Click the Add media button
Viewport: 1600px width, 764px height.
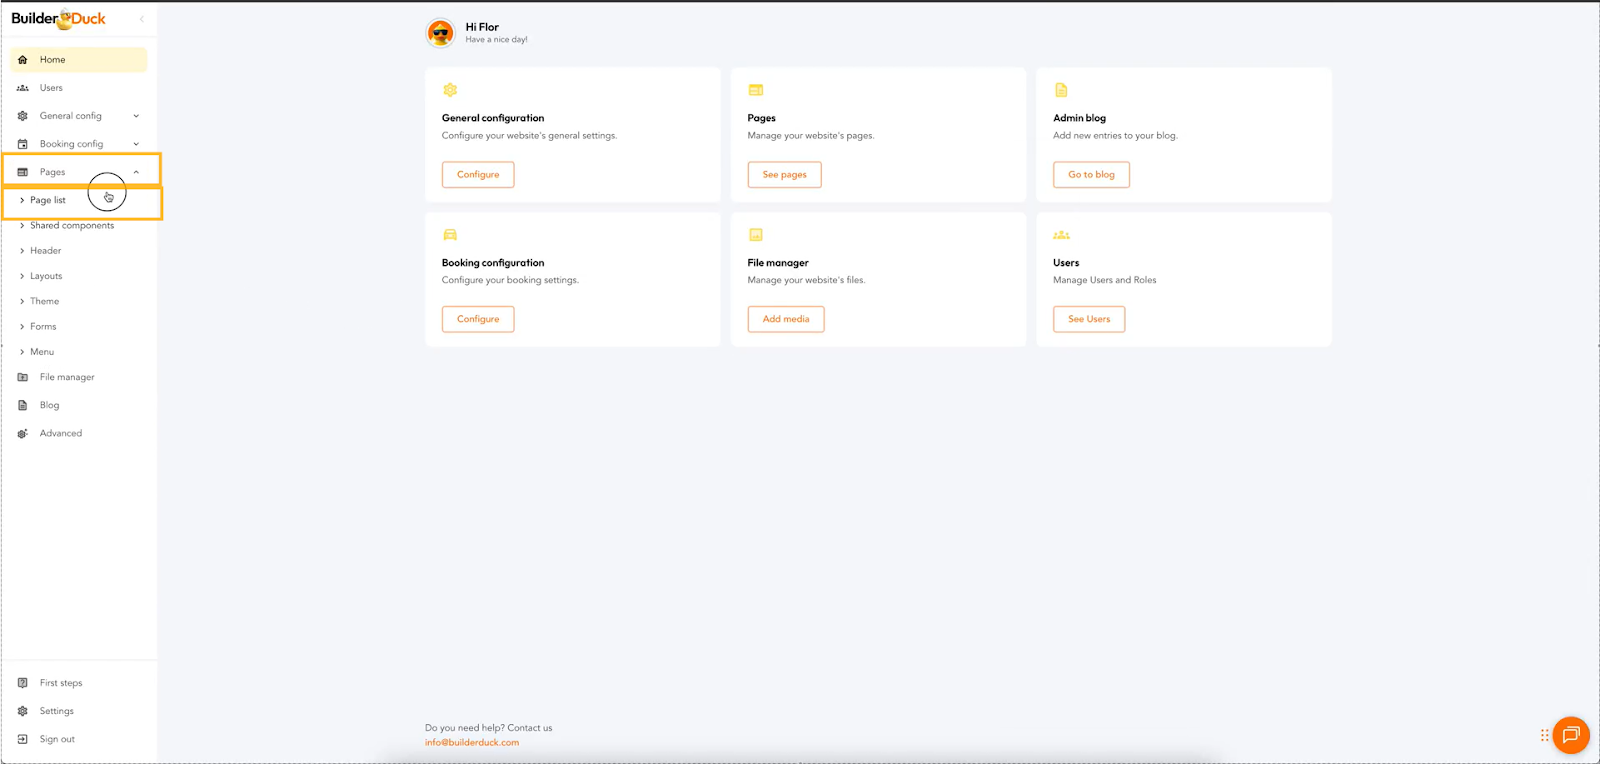tap(786, 319)
